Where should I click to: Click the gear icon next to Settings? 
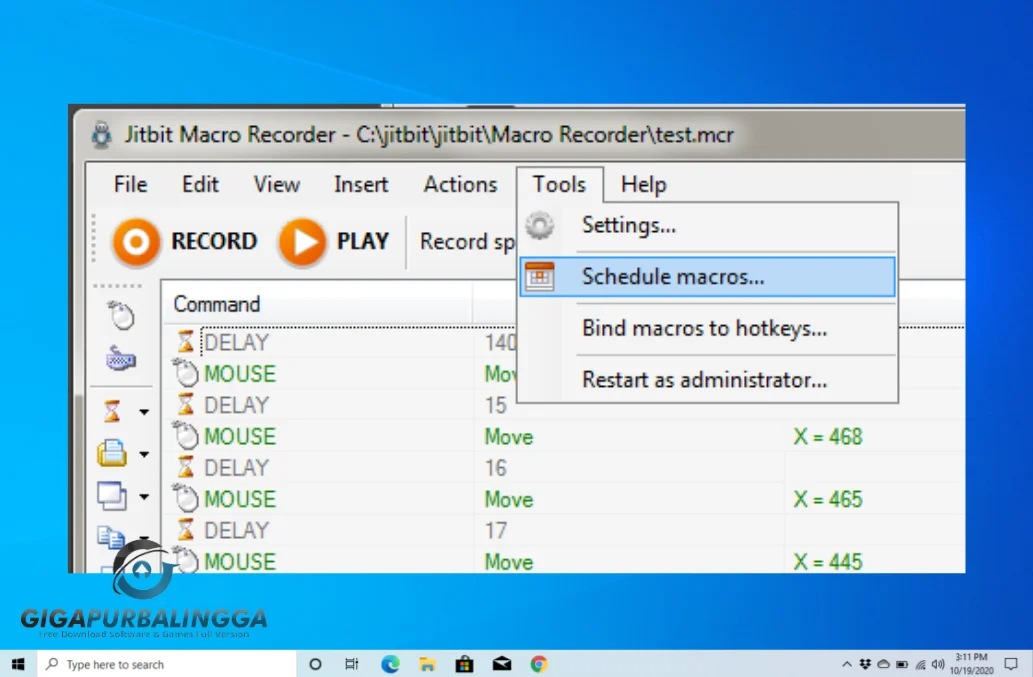click(x=540, y=226)
